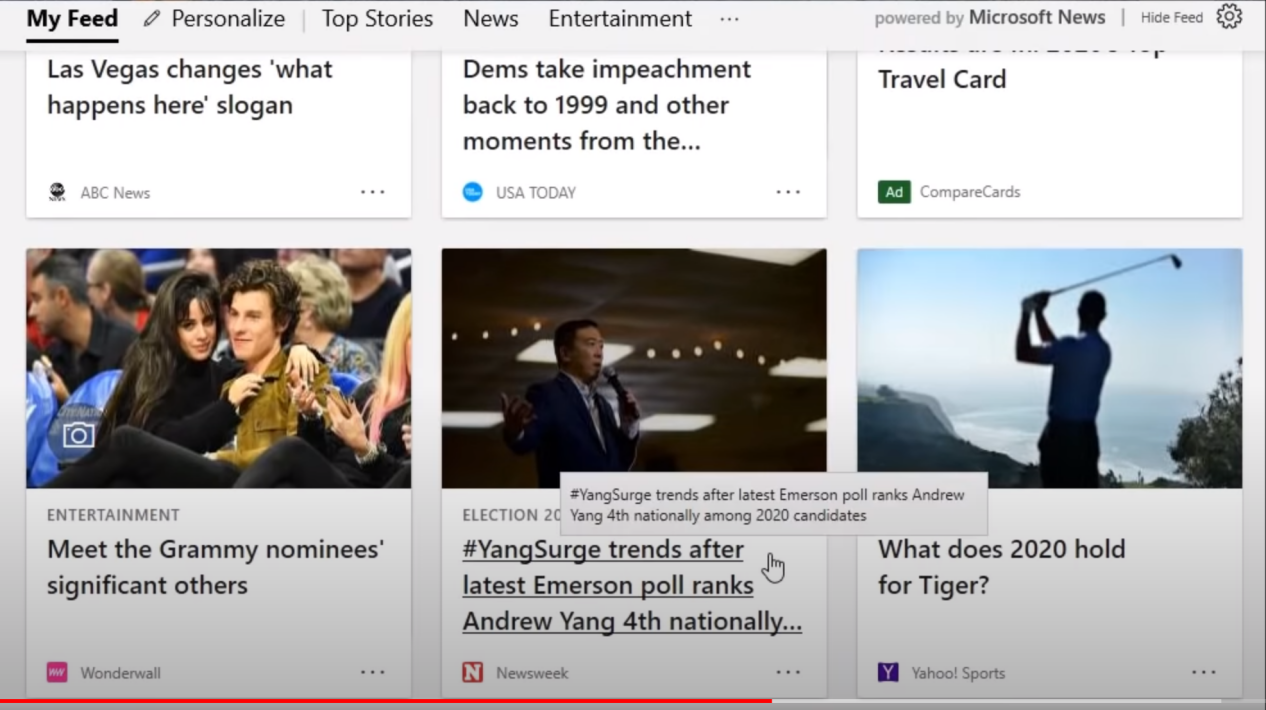This screenshot has width=1266, height=710.
Task: Show more feed categories ellipsis
Action: (729, 19)
